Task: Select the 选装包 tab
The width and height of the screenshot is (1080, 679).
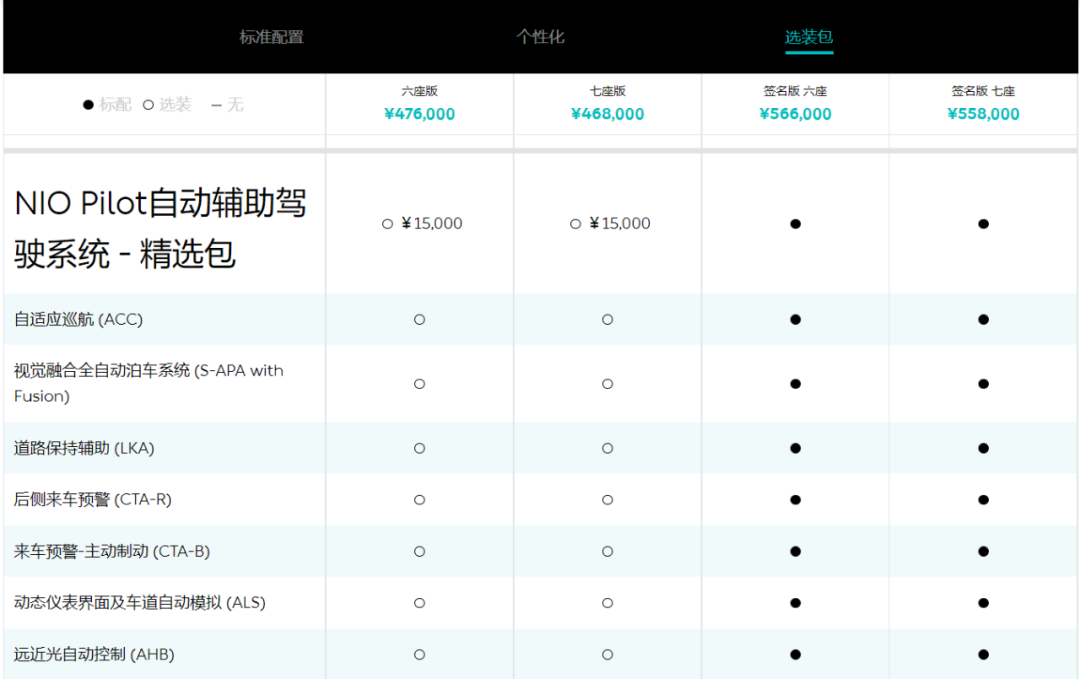Action: pos(809,37)
